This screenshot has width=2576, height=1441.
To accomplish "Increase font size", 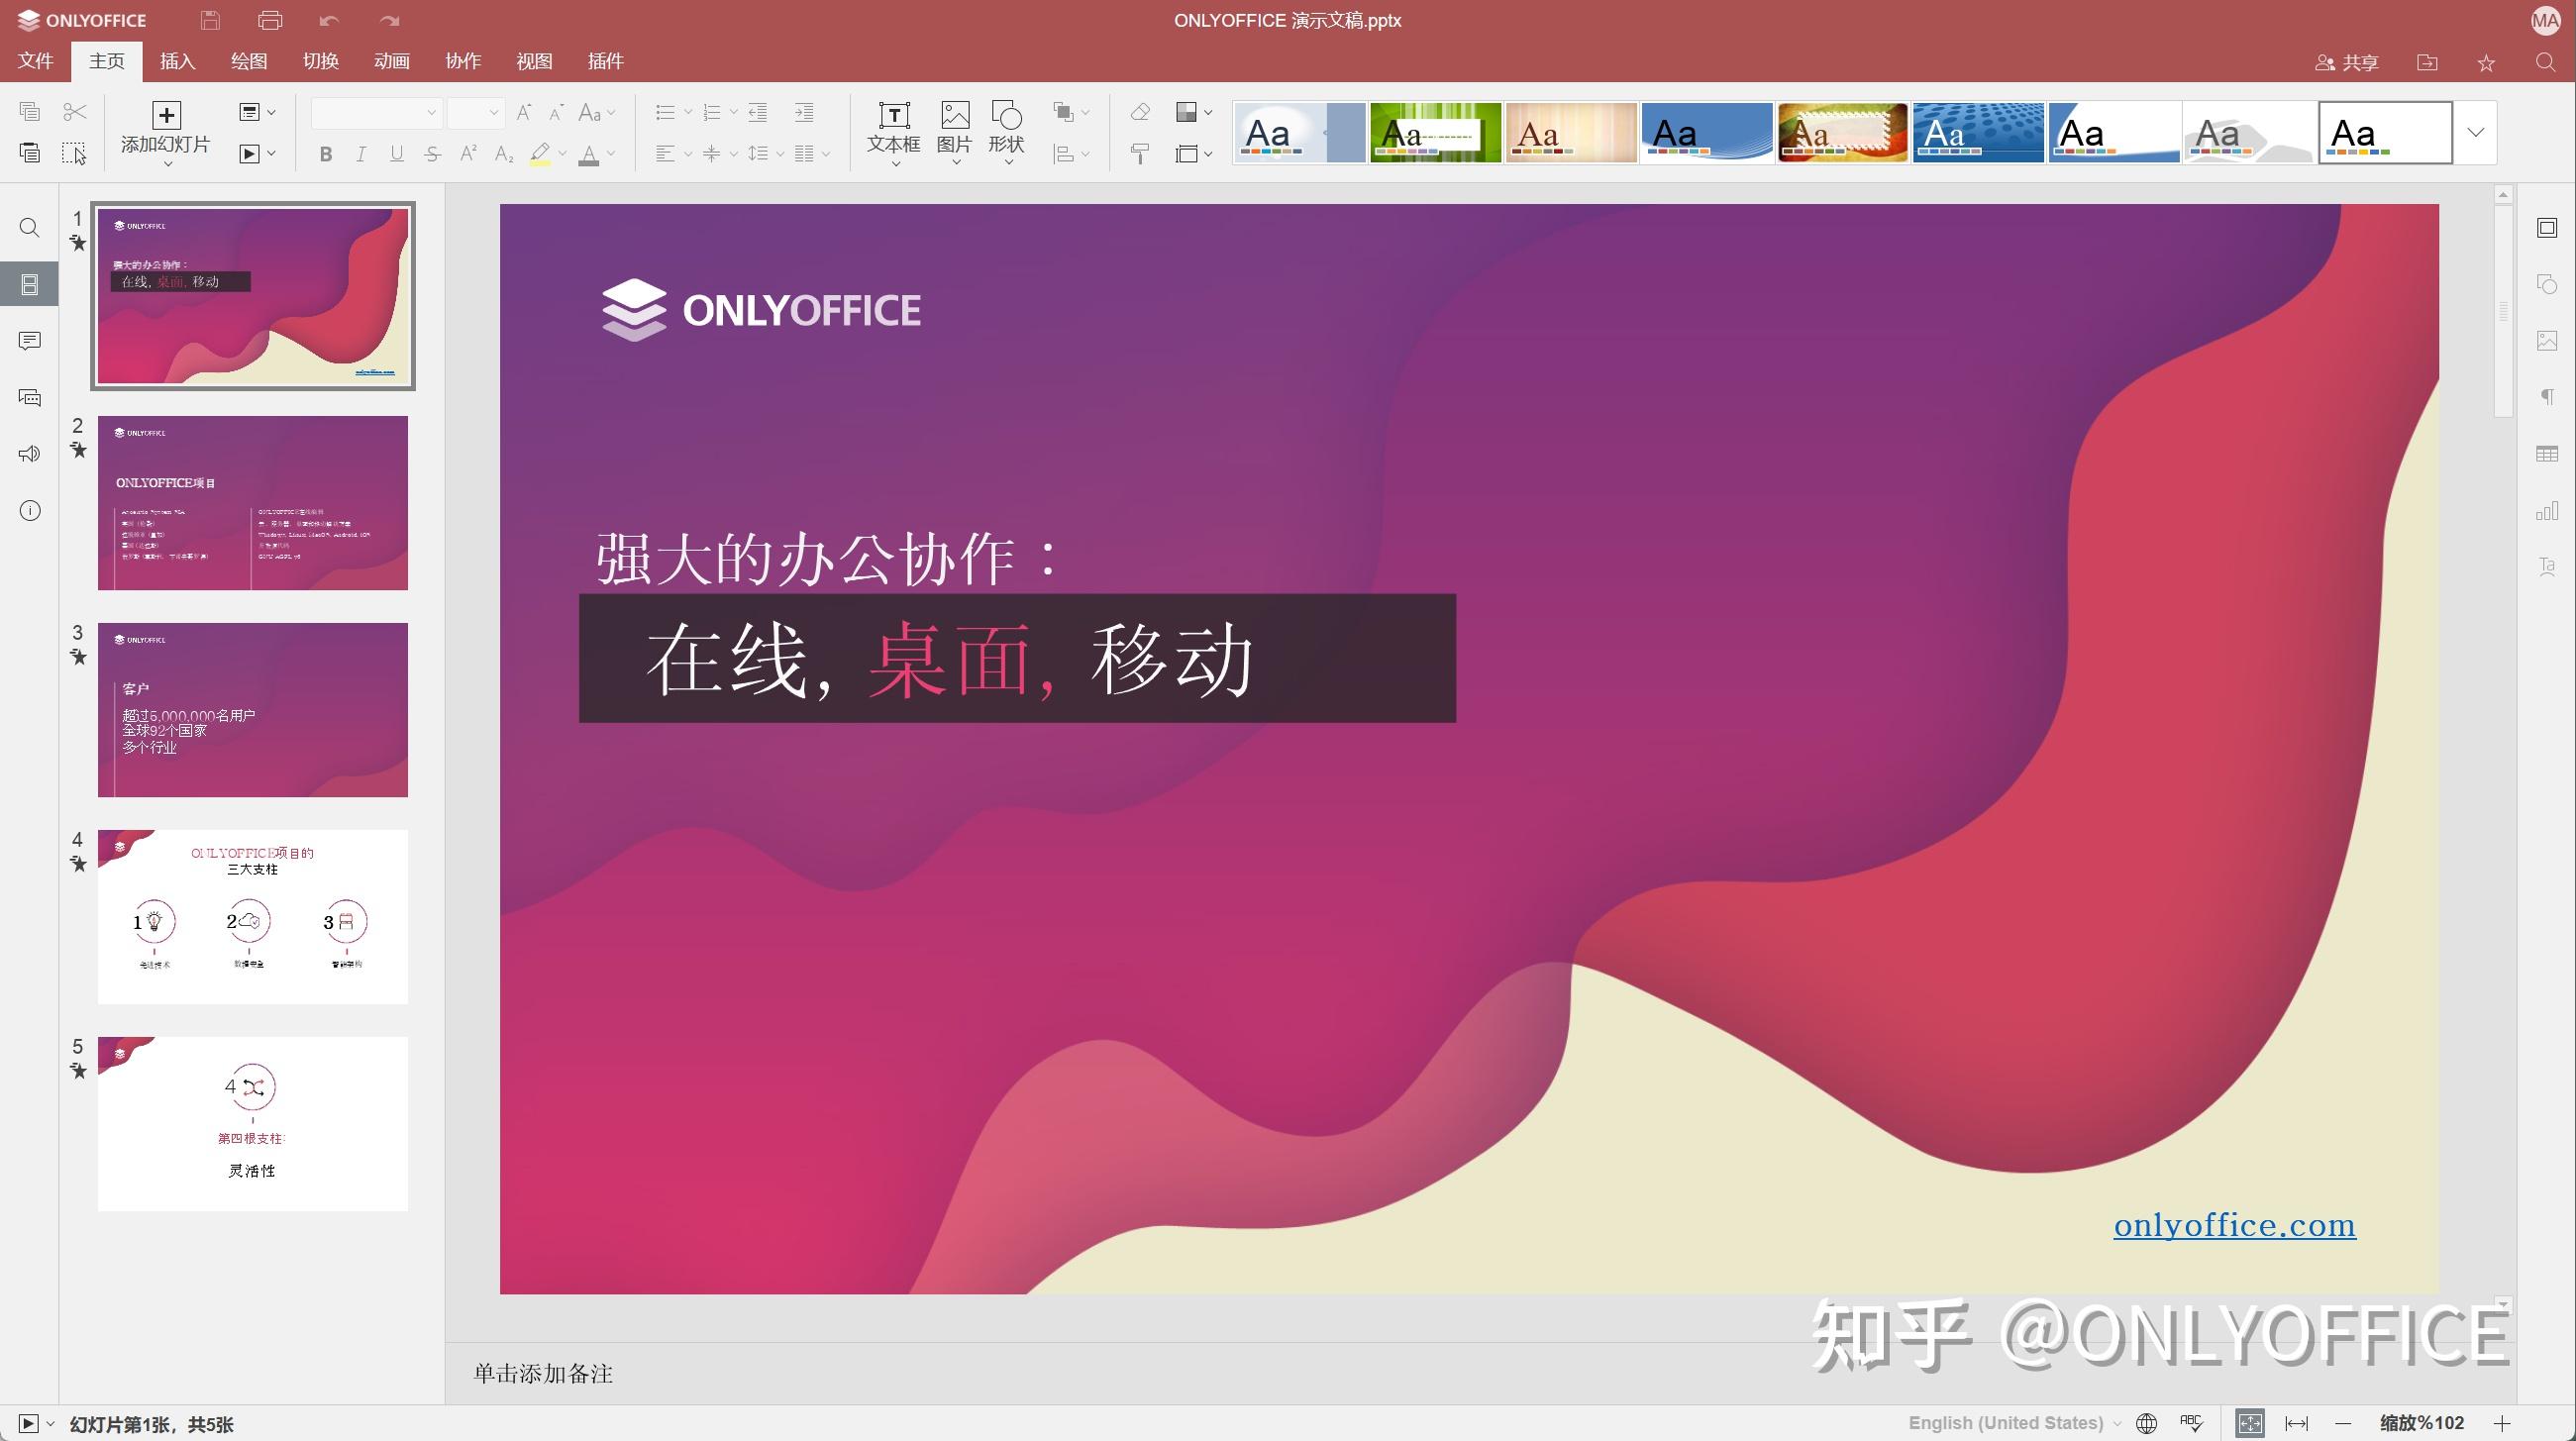I will tap(524, 112).
